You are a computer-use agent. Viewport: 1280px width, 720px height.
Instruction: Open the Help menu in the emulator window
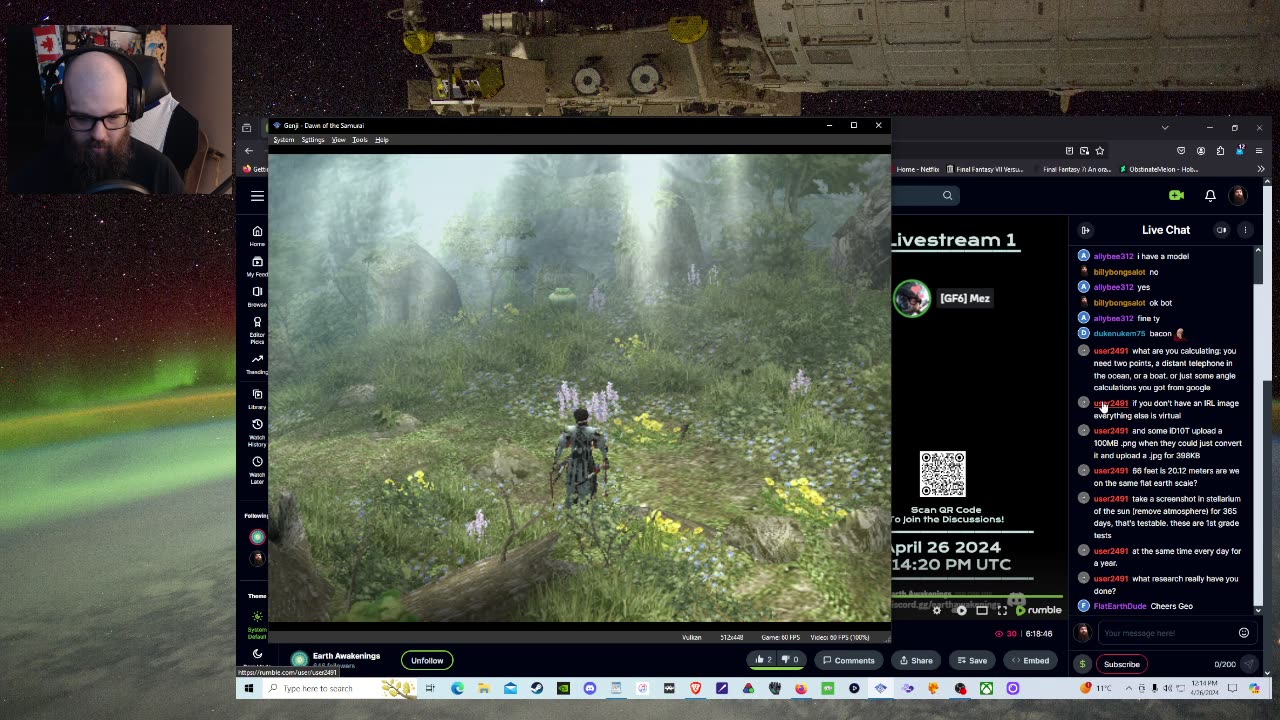tap(381, 140)
